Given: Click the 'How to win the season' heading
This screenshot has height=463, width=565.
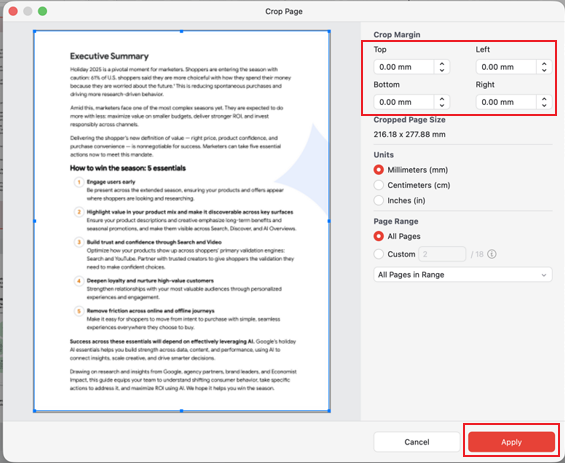Looking at the screenshot, I should [128, 168].
